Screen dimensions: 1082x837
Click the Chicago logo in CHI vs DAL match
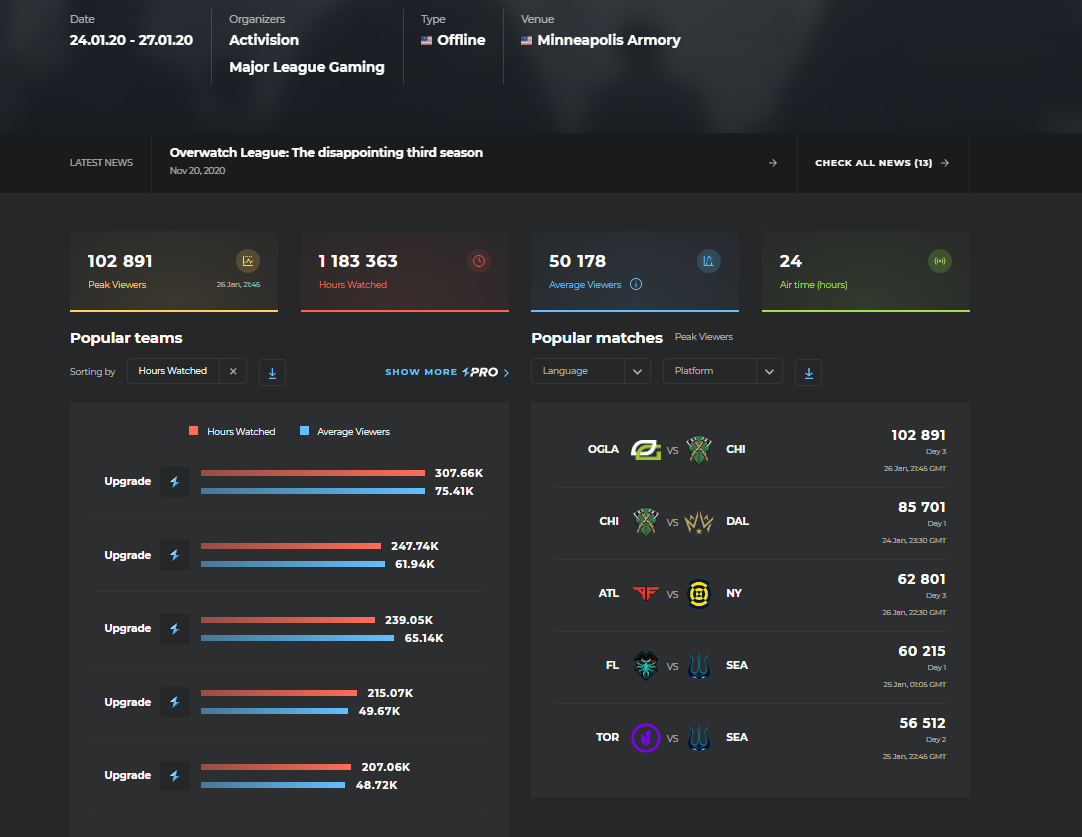[646, 522]
